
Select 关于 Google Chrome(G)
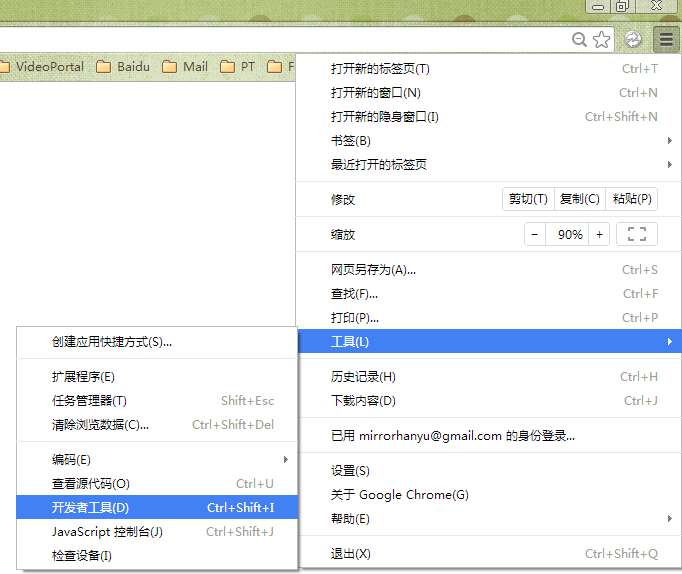pos(489,494)
